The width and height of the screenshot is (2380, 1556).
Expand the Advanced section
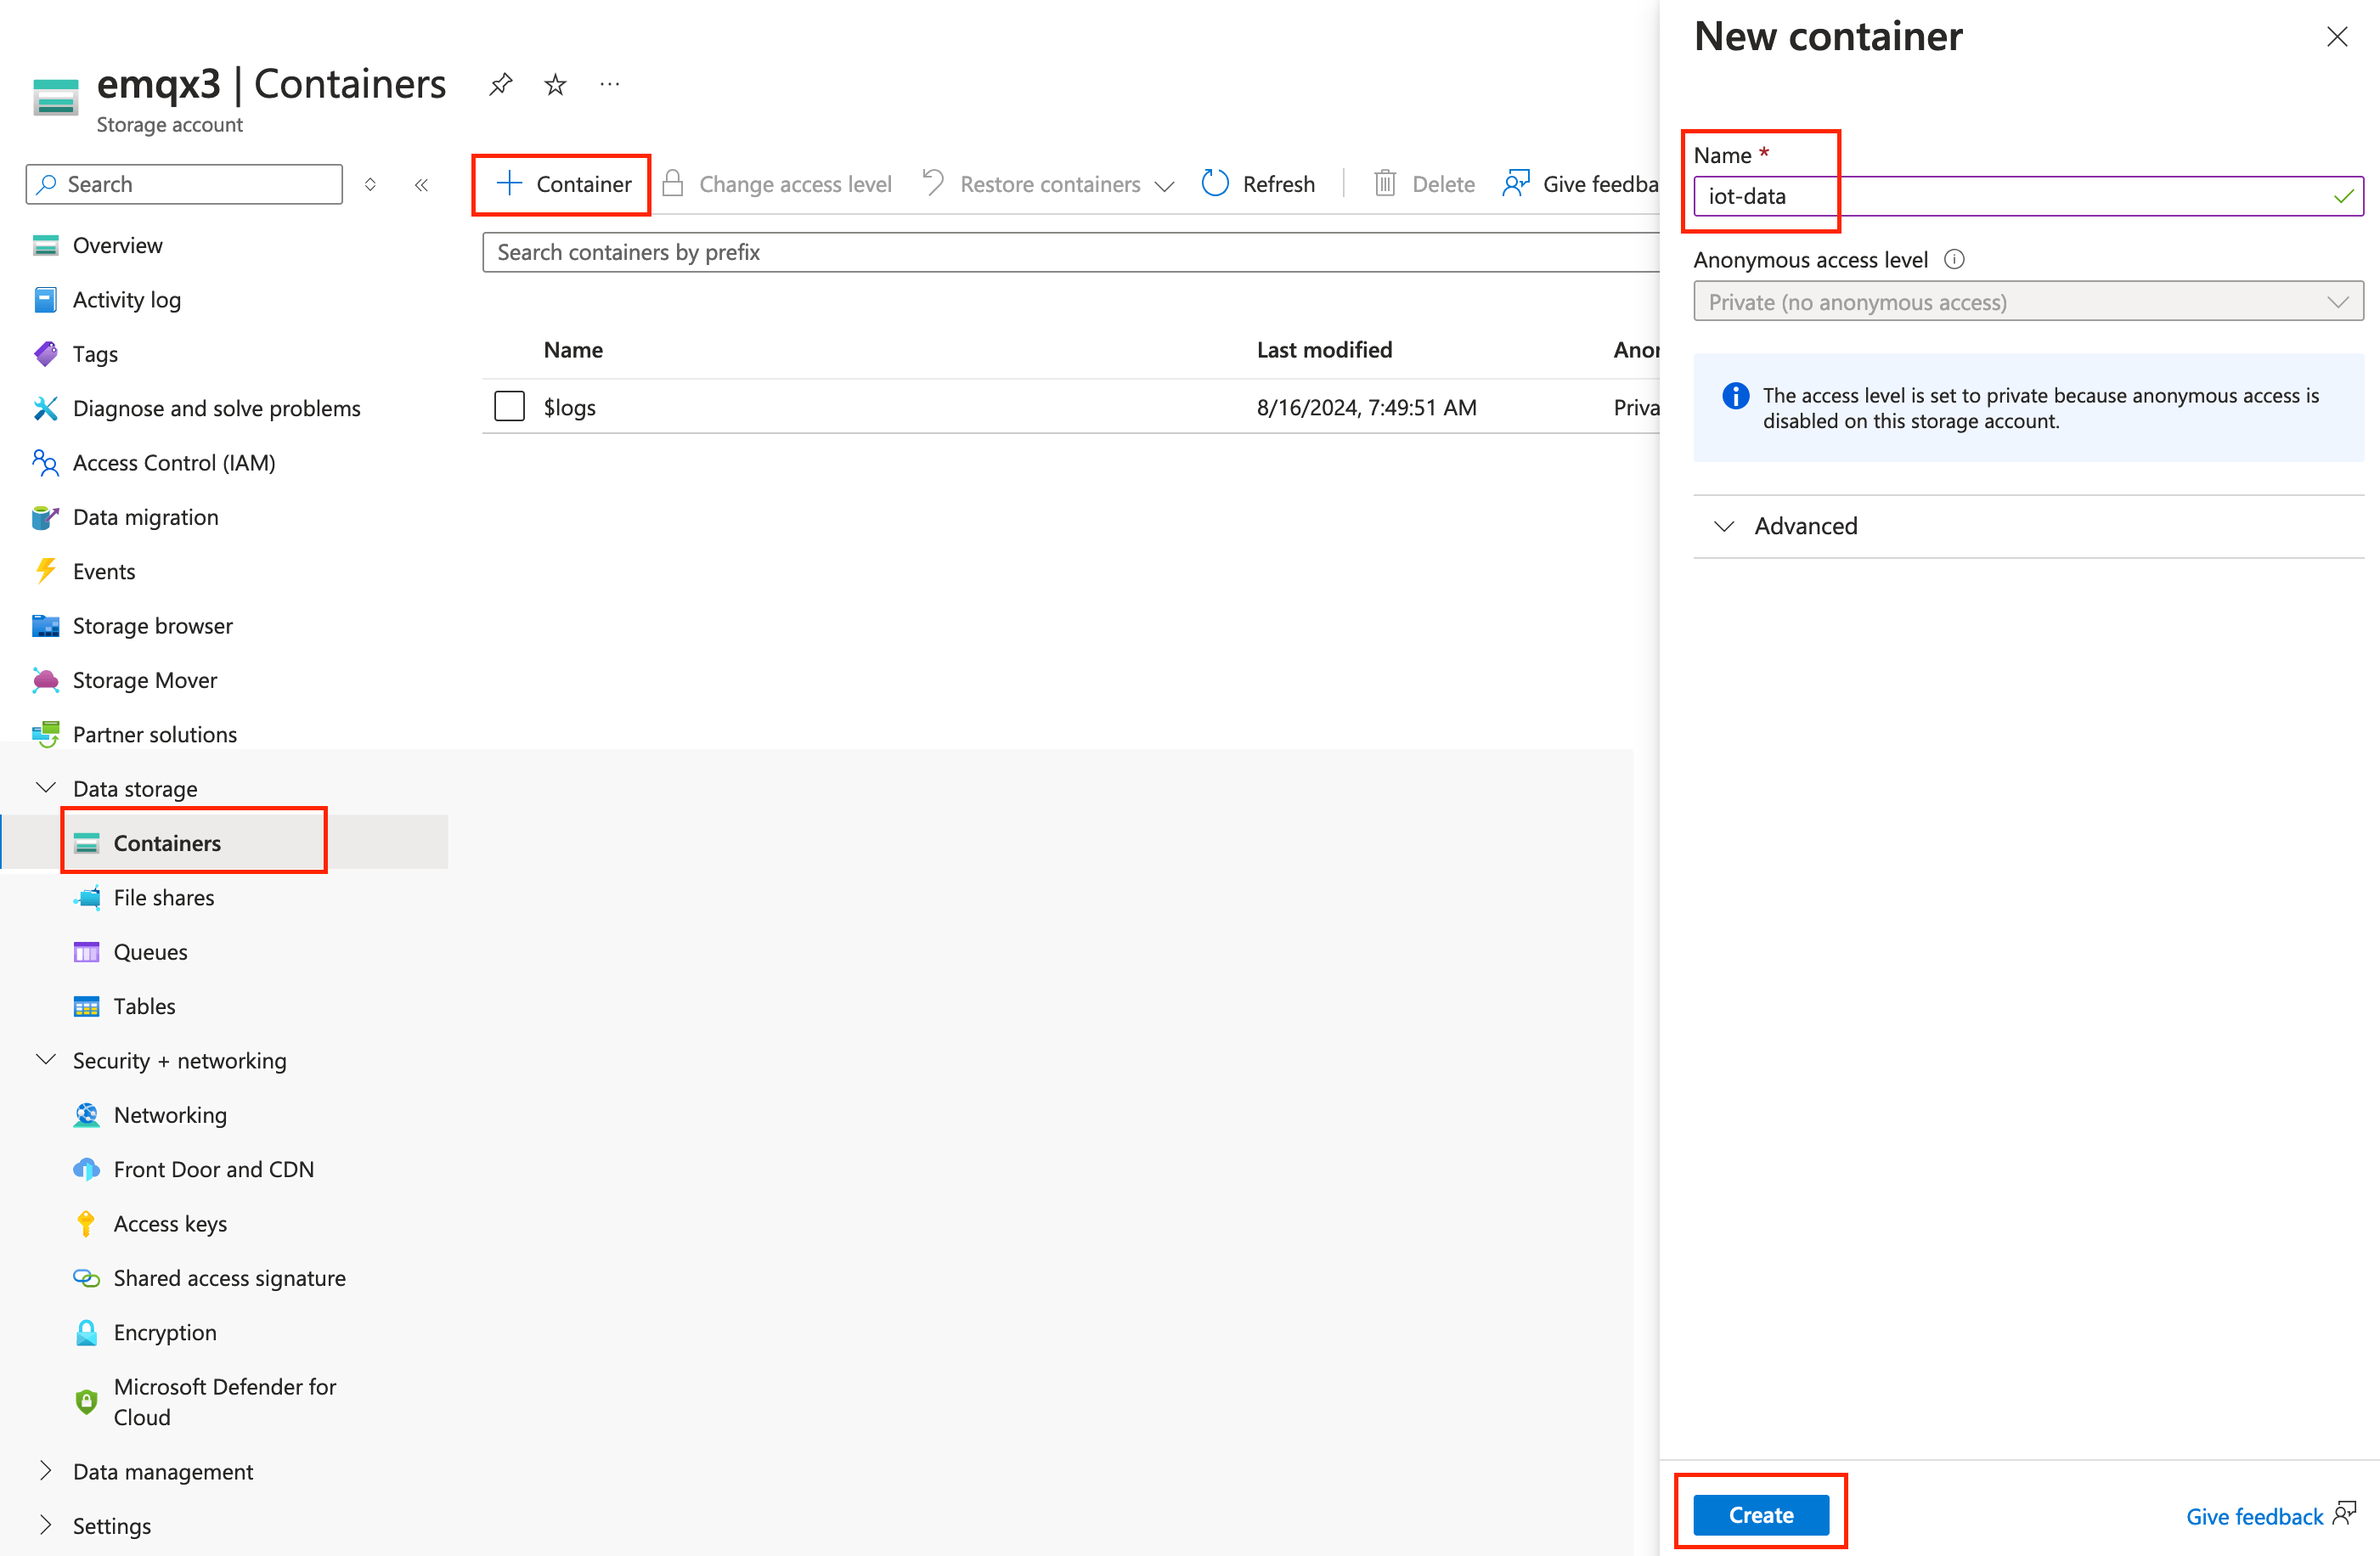click(1805, 525)
